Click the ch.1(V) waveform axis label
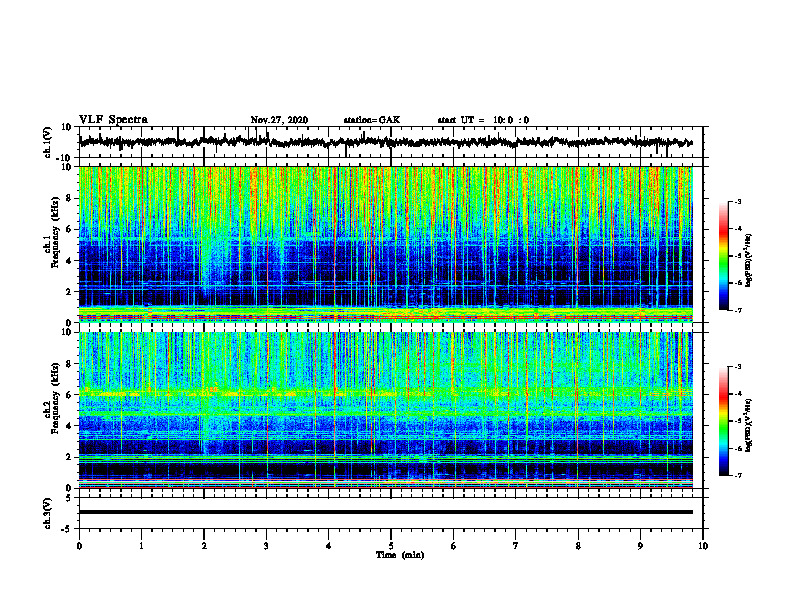The image size is (792, 612). point(48,142)
